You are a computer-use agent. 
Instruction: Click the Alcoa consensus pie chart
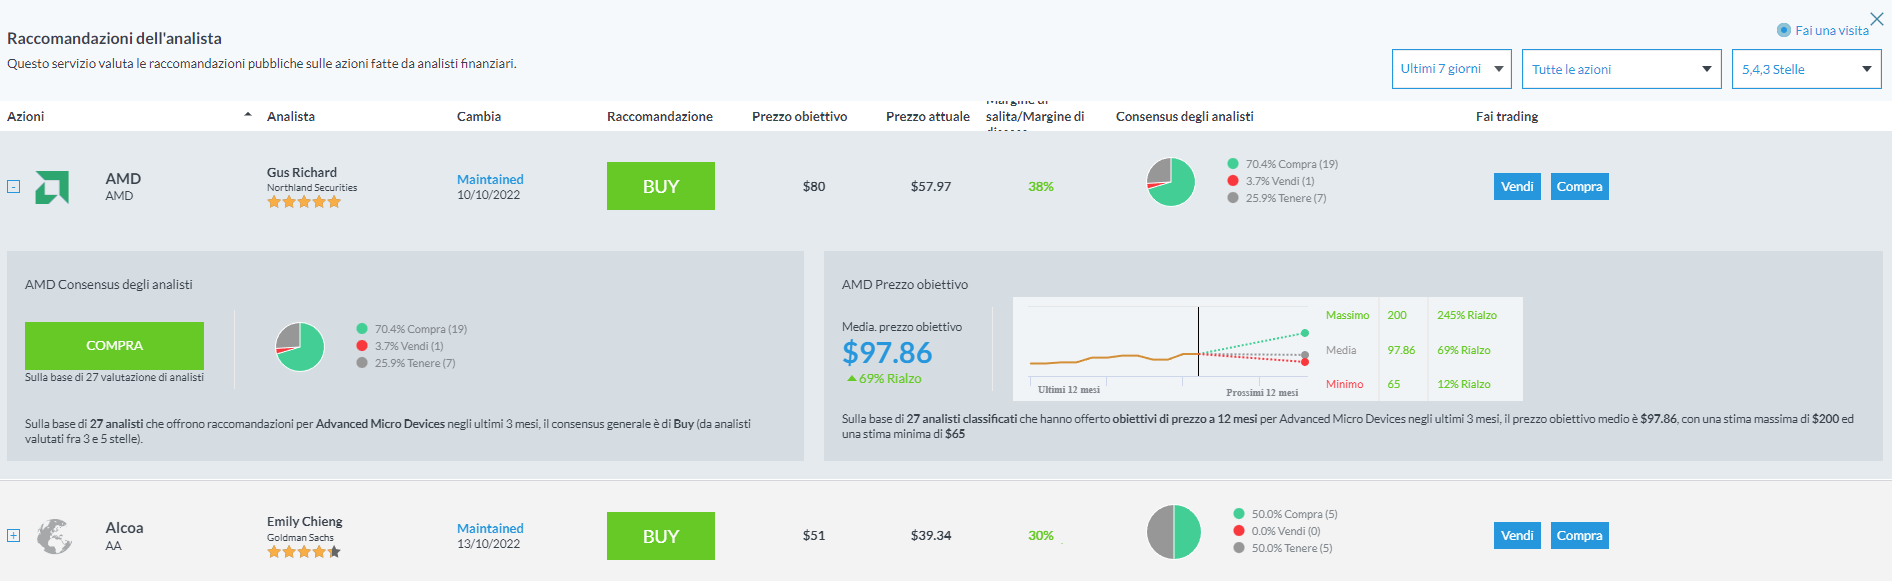pos(1174,532)
